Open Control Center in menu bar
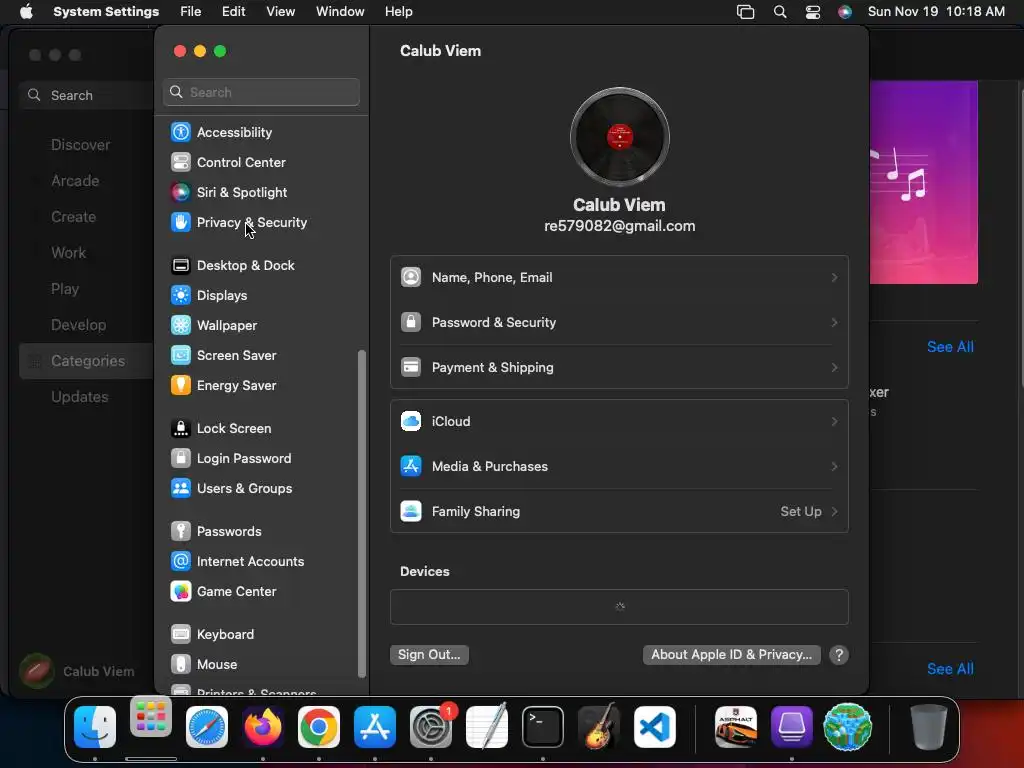1024x768 pixels. tap(812, 12)
